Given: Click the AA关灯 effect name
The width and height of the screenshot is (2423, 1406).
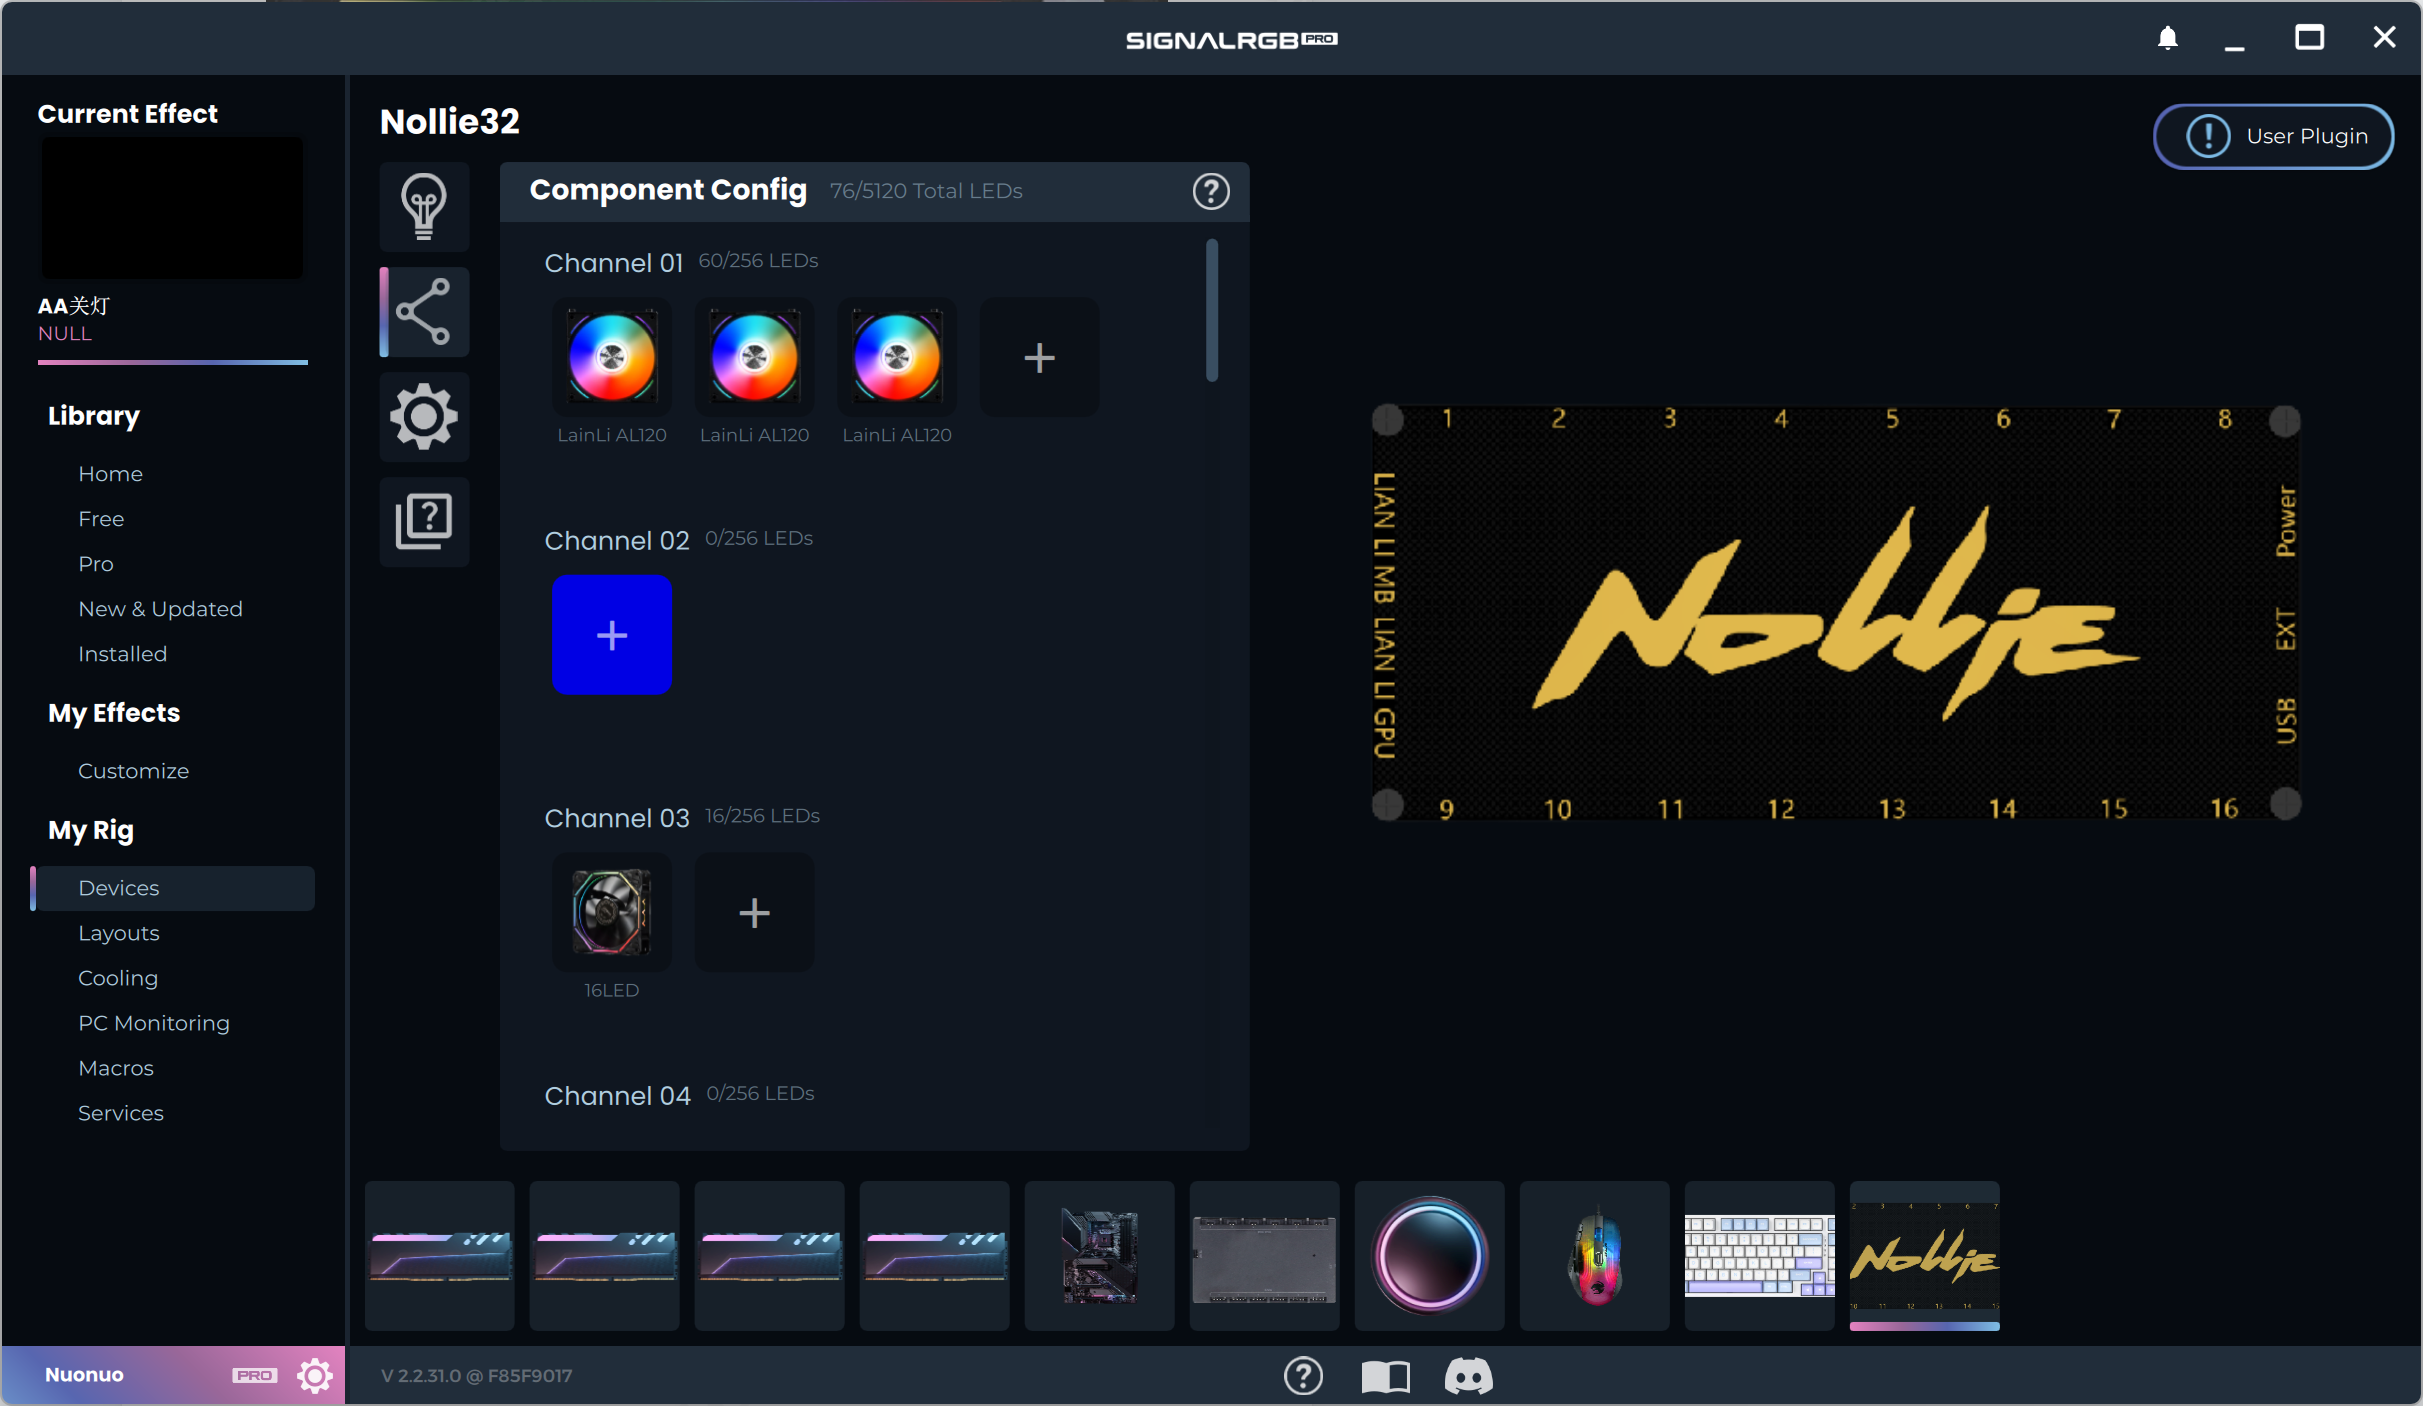Looking at the screenshot, I should point(74,306).
